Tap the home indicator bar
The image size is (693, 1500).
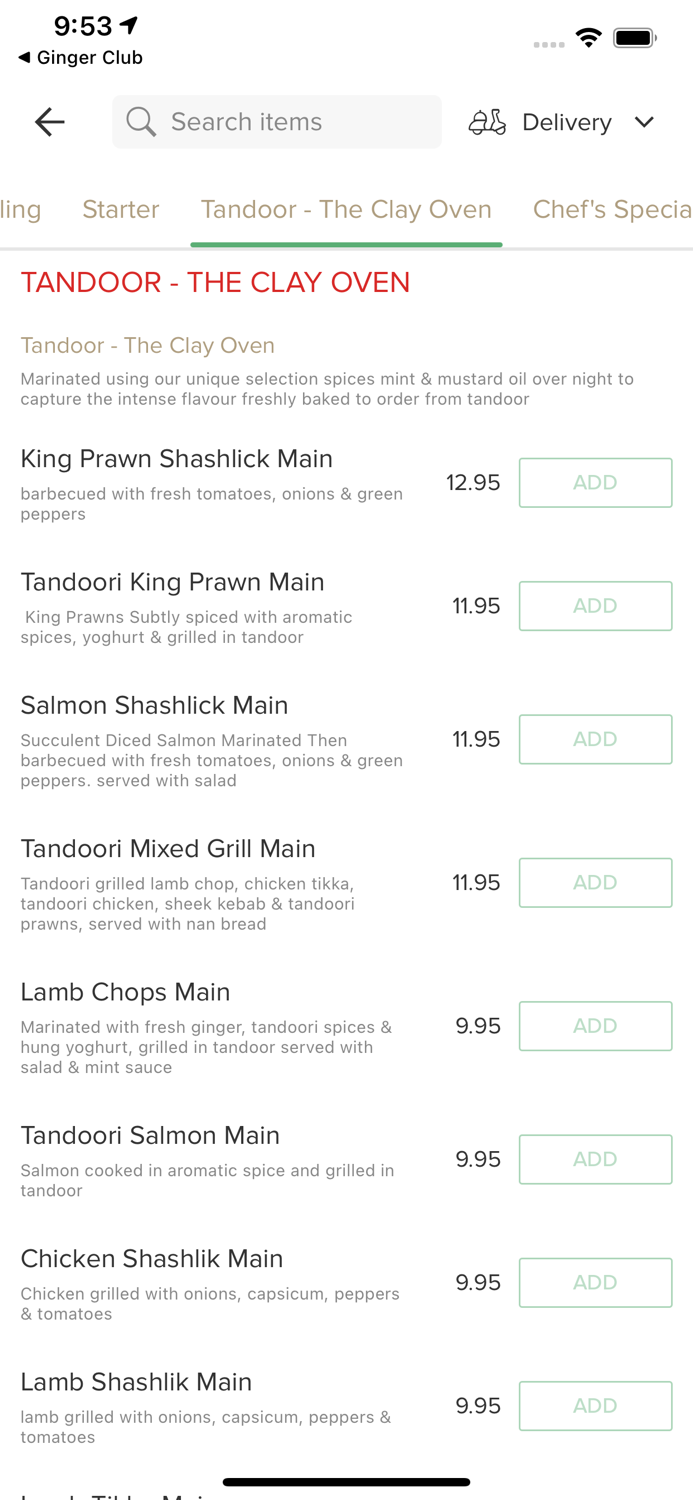[x=346, y=1482]
